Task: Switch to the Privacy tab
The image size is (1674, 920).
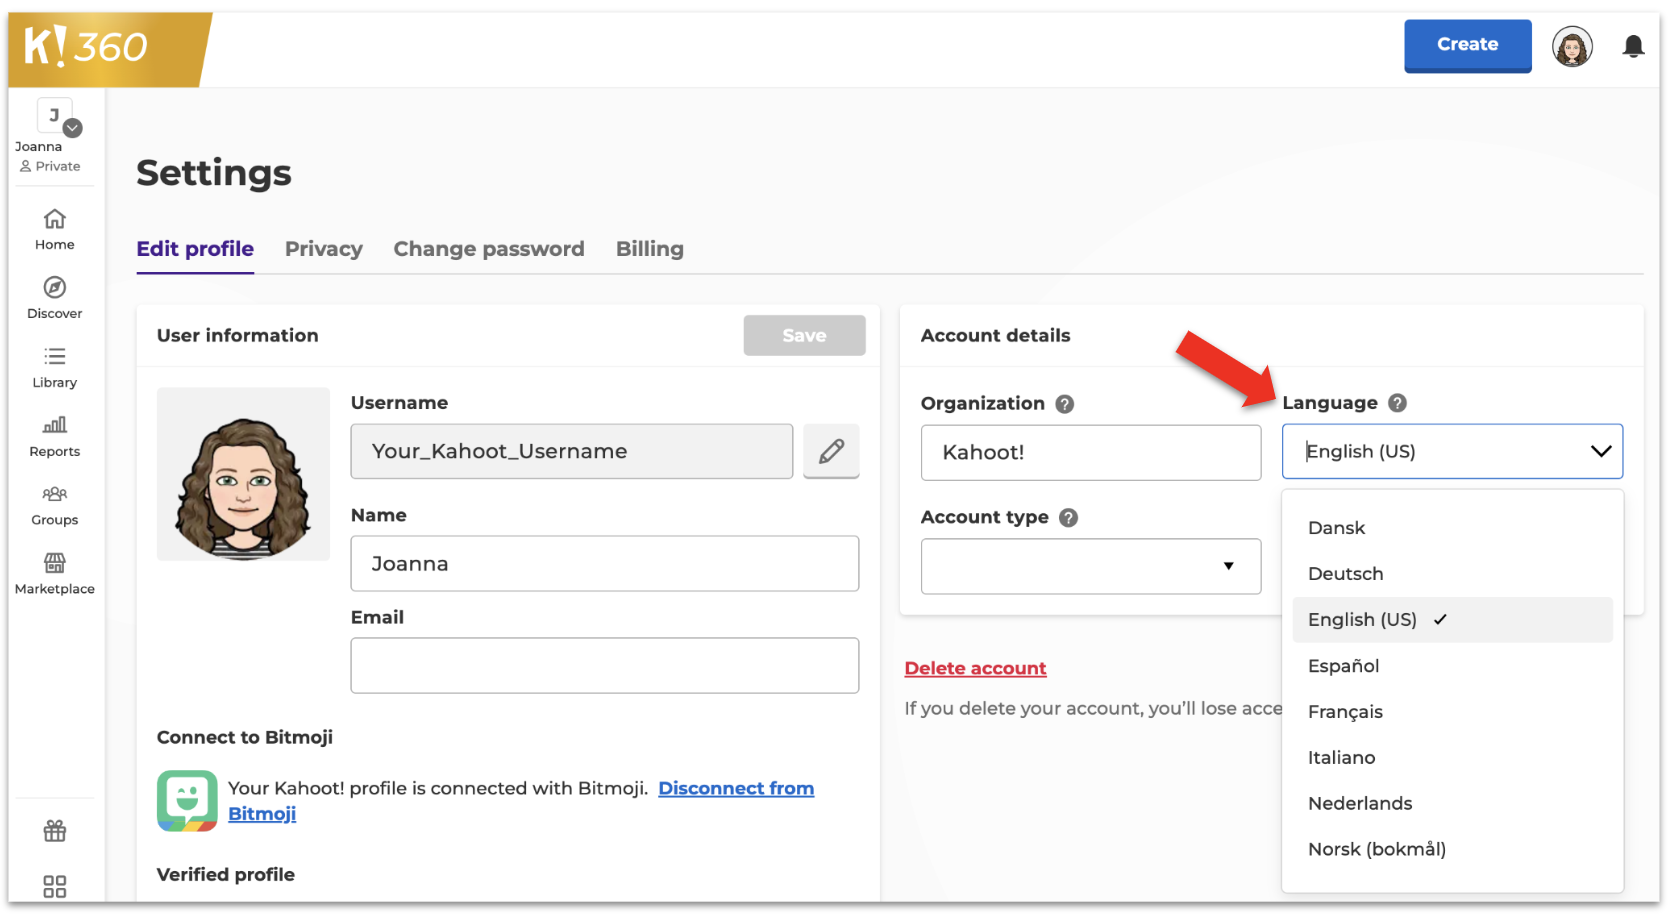Action: pyautogui.click(x=323, y=249)
